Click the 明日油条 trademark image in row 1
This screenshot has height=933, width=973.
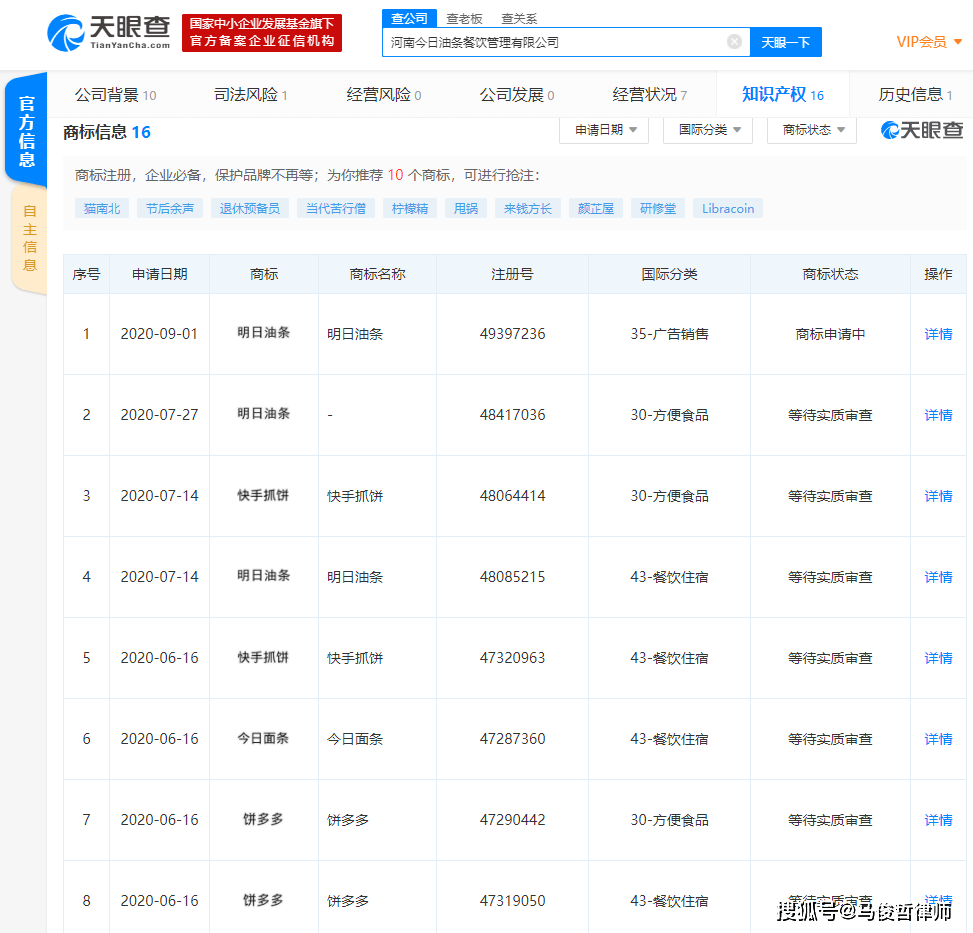coord(264,333)
